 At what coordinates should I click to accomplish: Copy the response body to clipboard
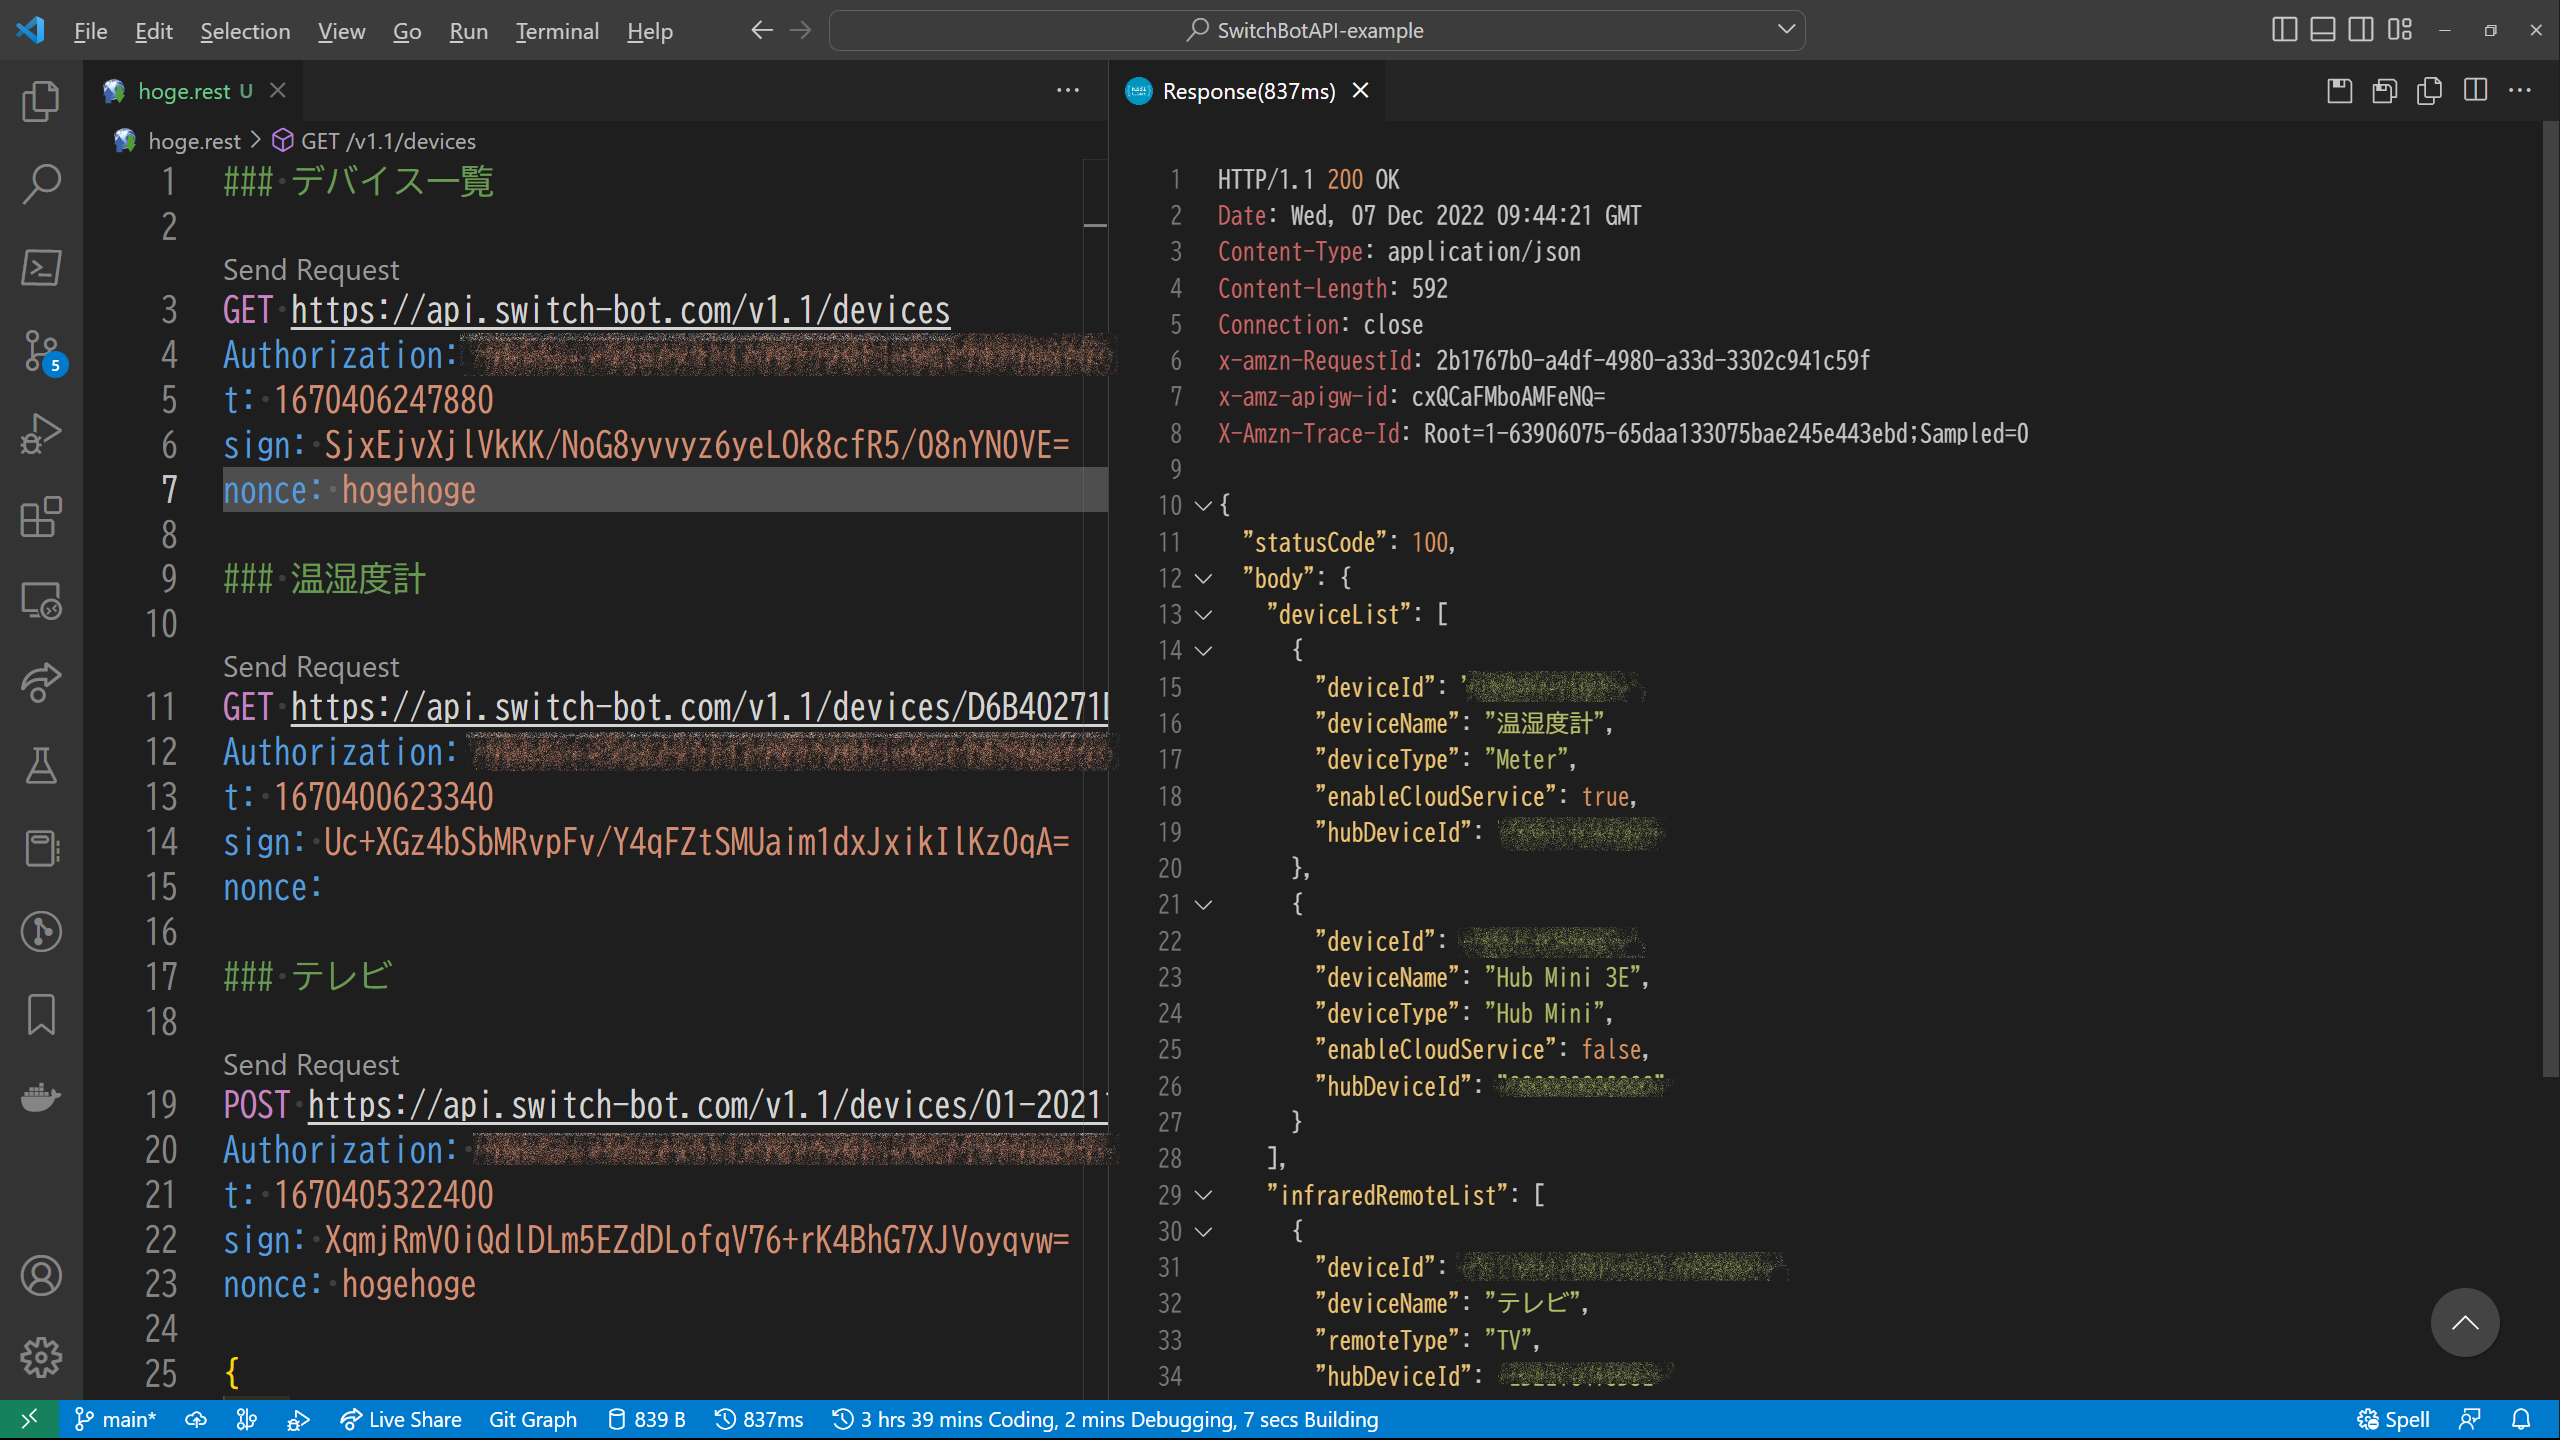(x=2429, y=91)
